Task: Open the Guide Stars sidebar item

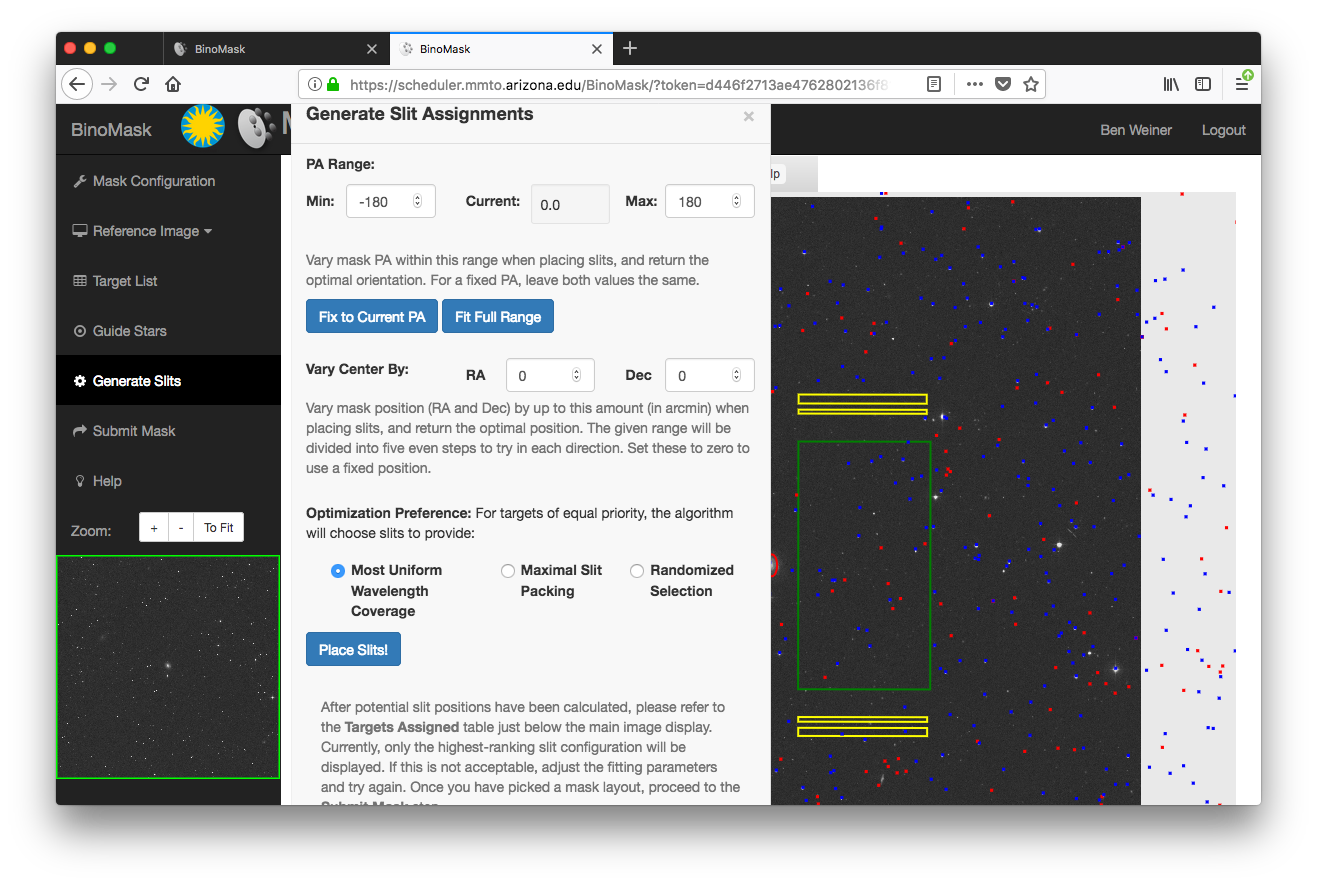Action: pos(129,331)
